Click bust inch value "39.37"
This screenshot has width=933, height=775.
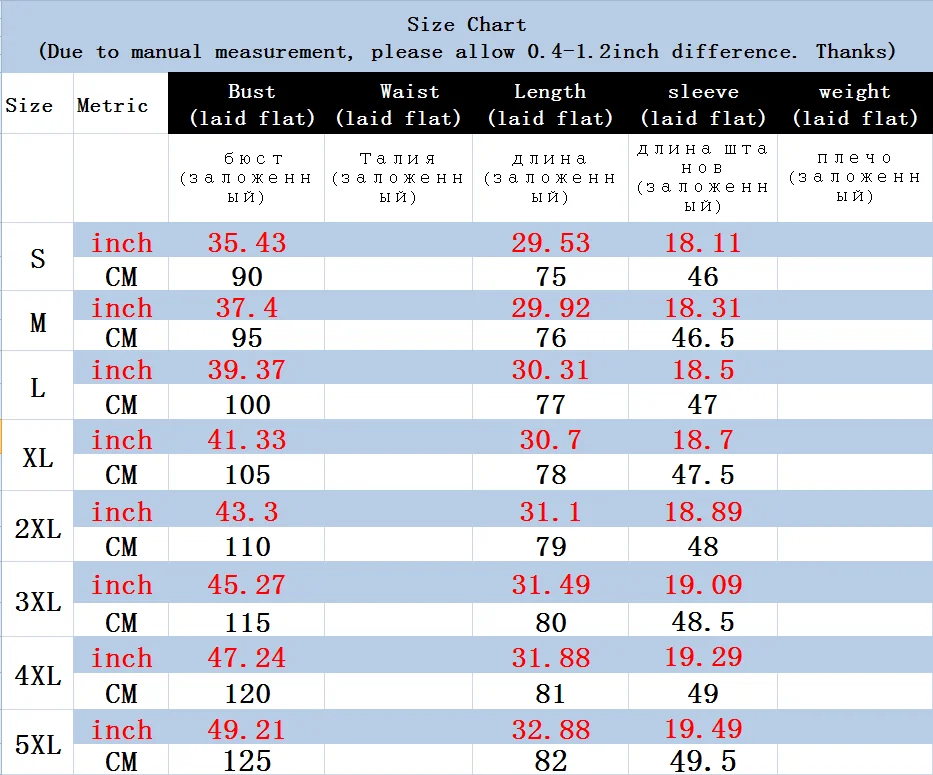coord(246,370)
